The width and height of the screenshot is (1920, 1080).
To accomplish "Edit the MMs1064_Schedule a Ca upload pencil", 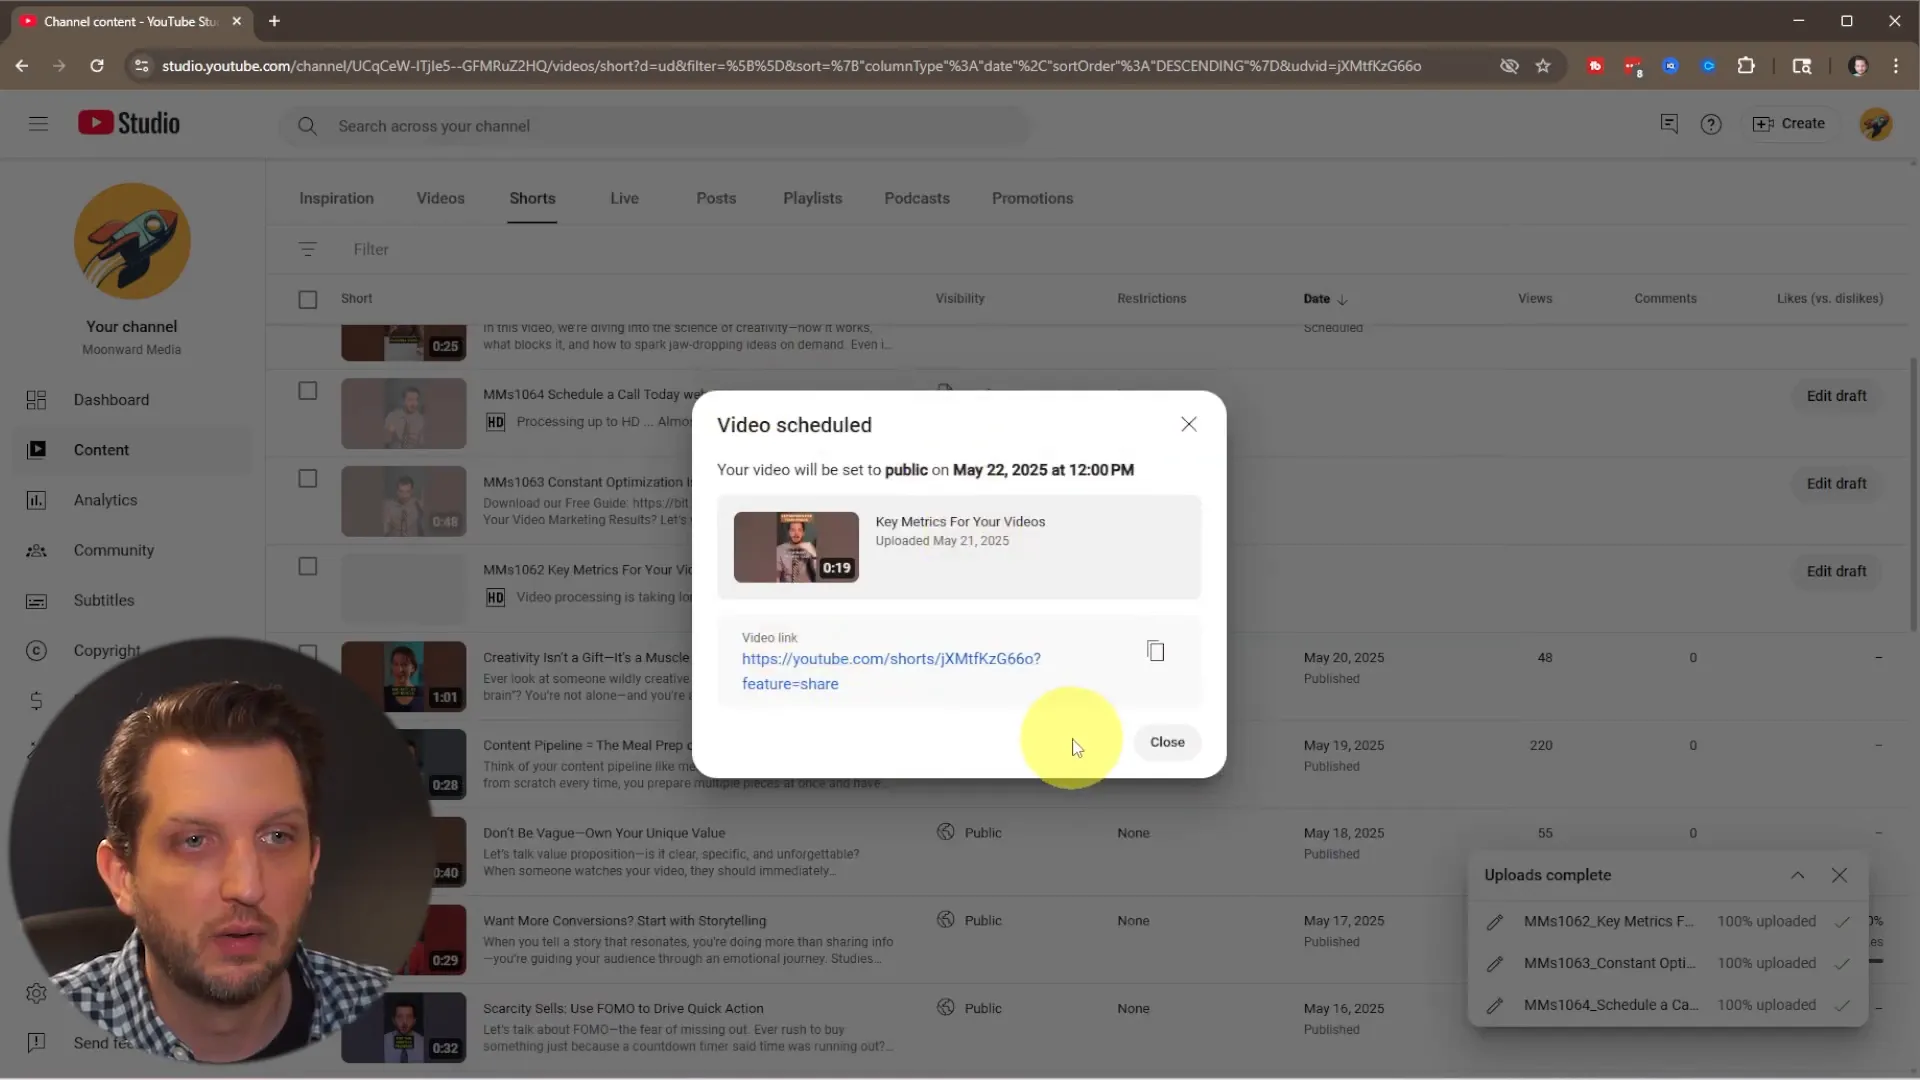I will pos(1494,1006).
